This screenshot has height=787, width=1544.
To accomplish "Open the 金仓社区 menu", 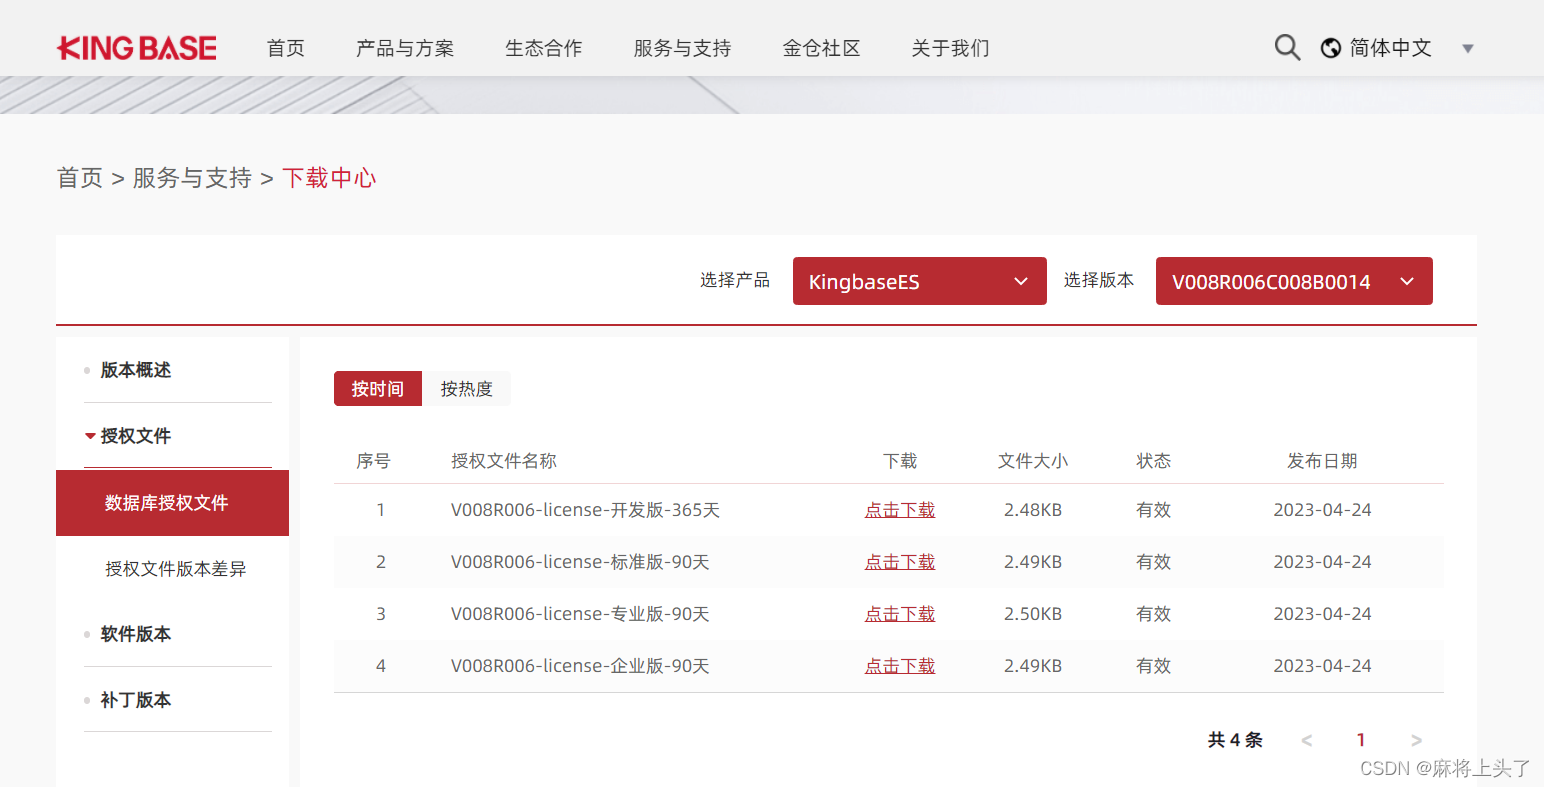I will coord(822,47).
